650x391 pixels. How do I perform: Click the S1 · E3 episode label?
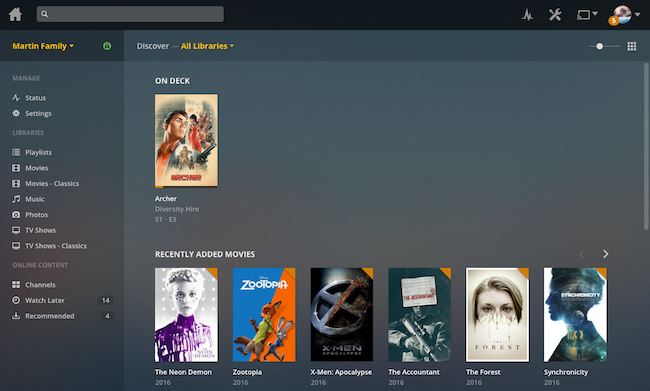tap(165, 219)
